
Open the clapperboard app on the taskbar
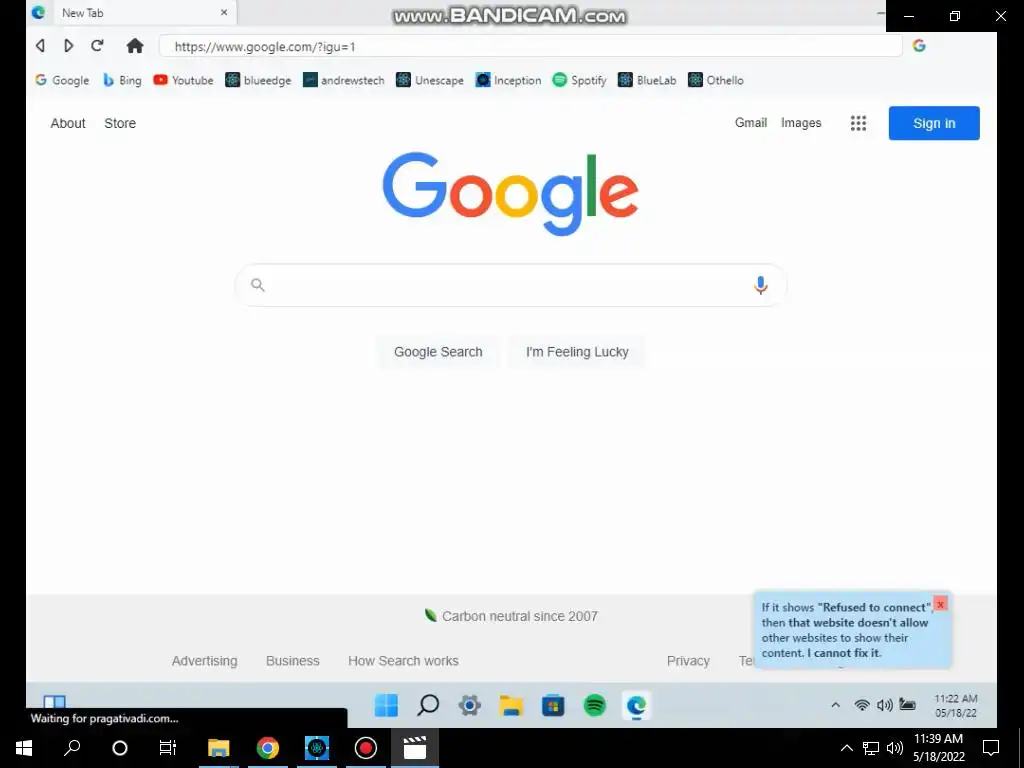(x=415, y=748)
